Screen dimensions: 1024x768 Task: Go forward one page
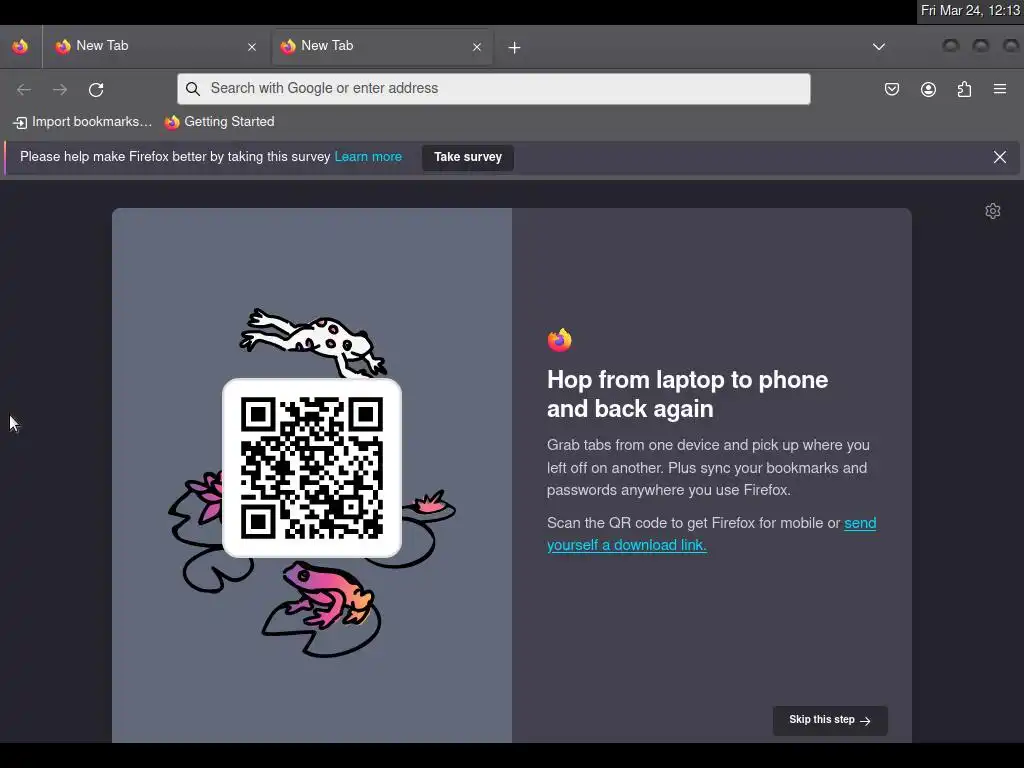coord(60,89)
